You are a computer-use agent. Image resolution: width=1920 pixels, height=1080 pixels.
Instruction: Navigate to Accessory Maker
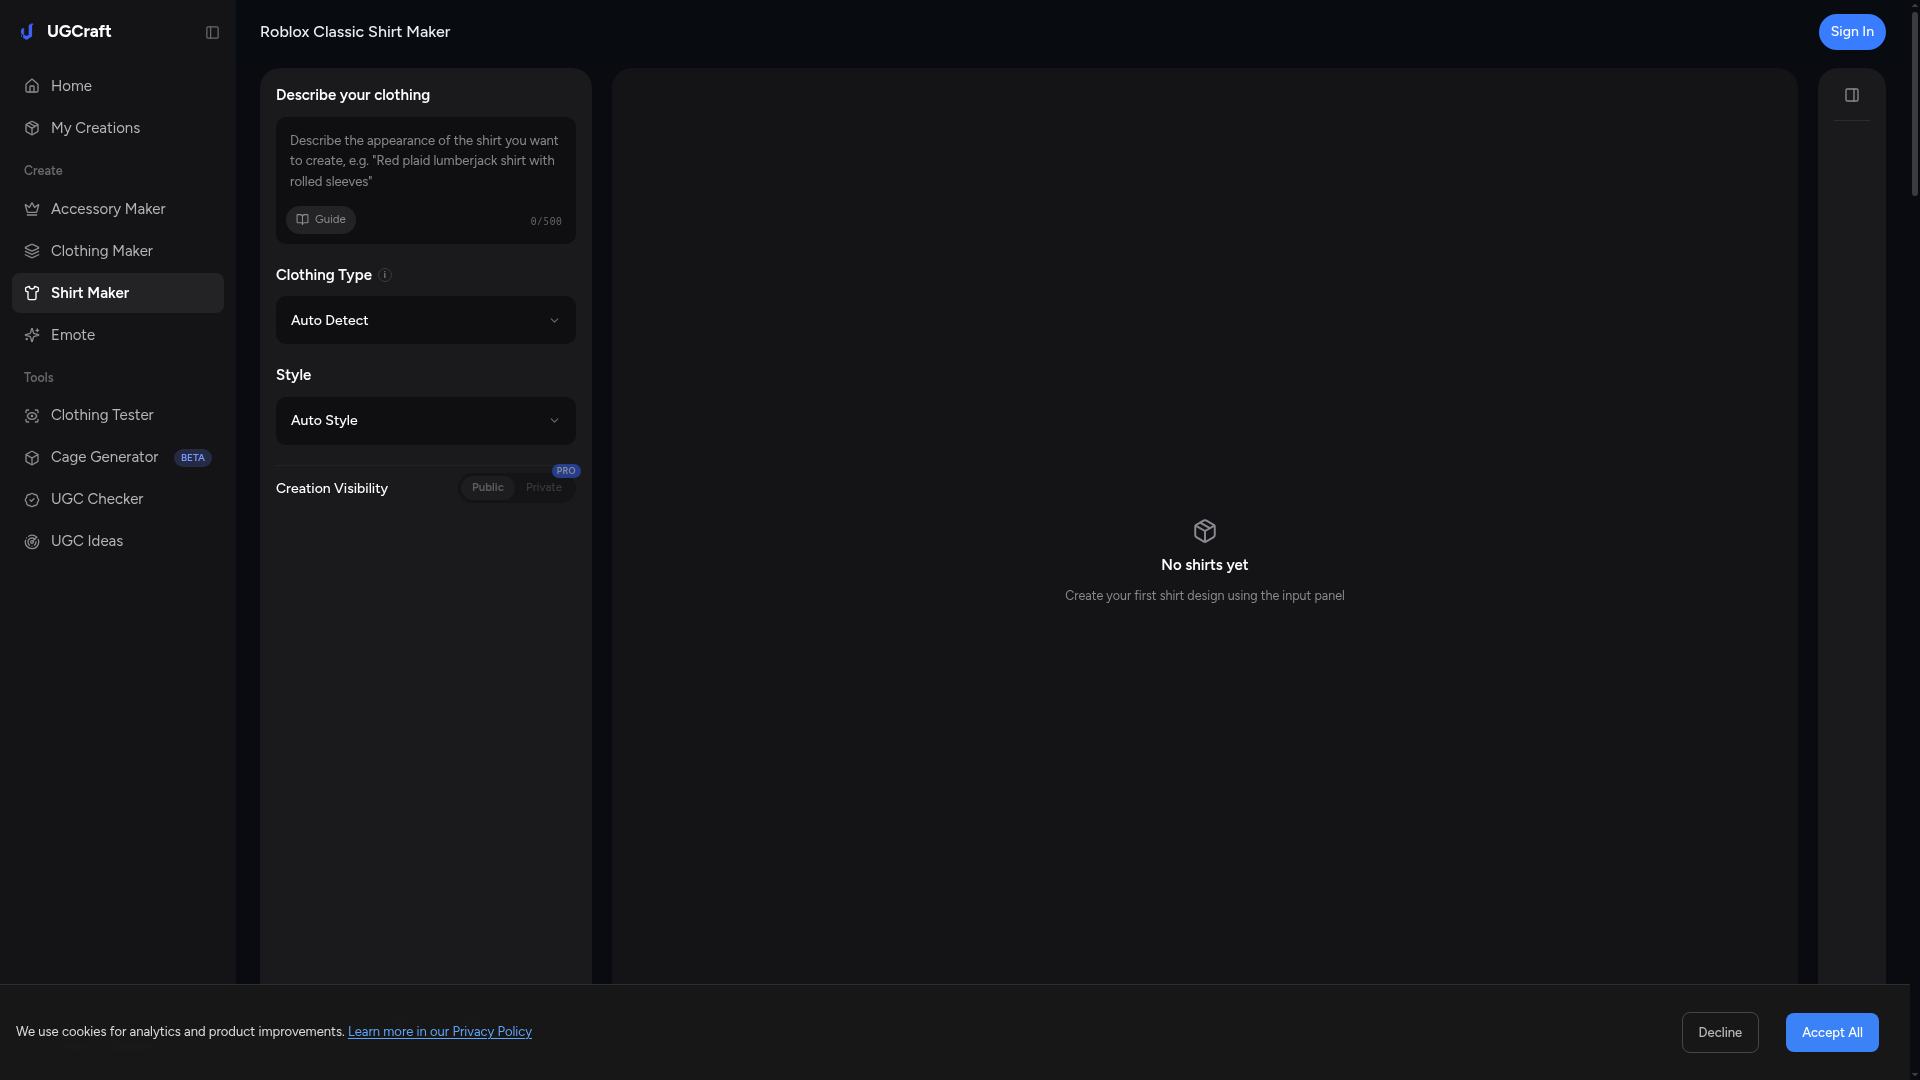coord(118,209)
